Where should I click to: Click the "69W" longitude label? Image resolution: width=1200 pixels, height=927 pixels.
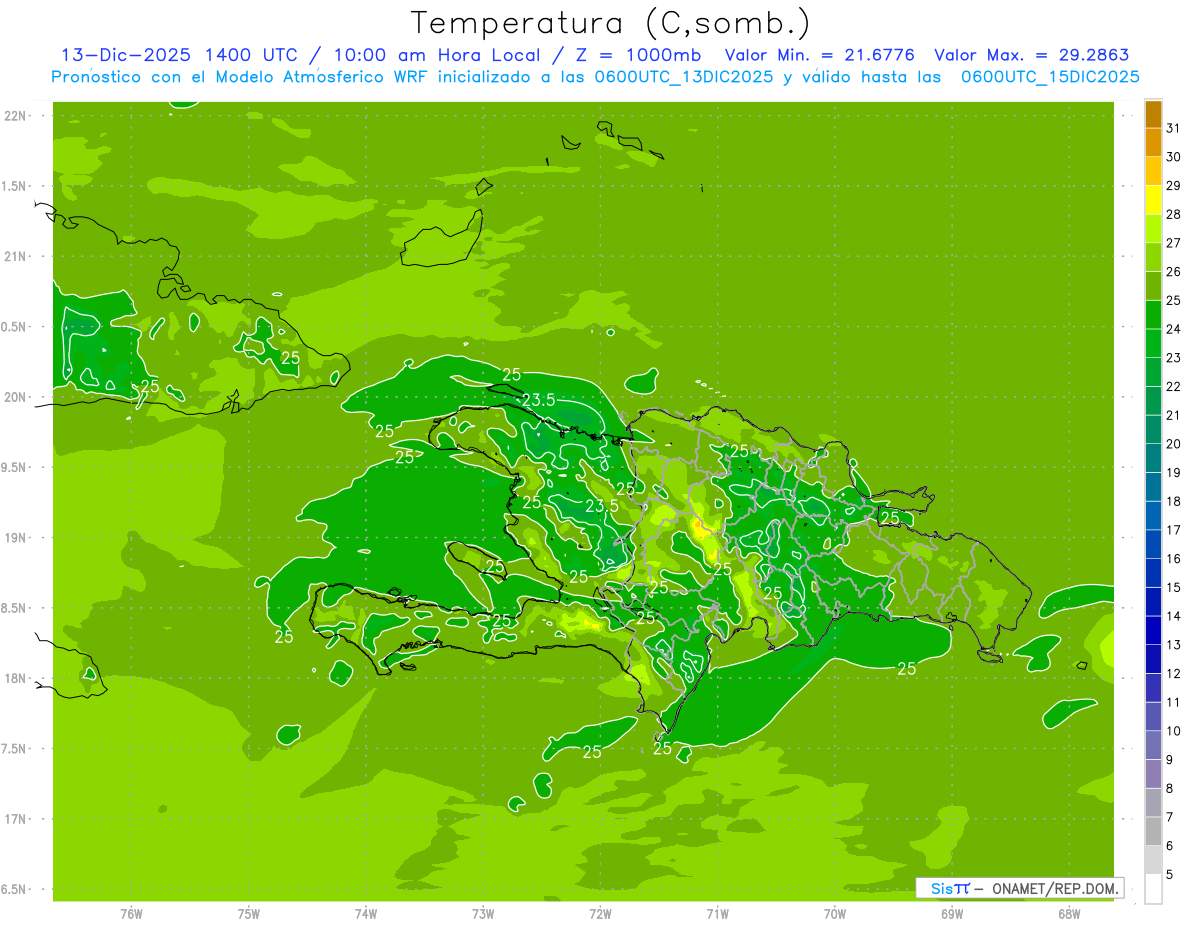(x=952, y=913)
